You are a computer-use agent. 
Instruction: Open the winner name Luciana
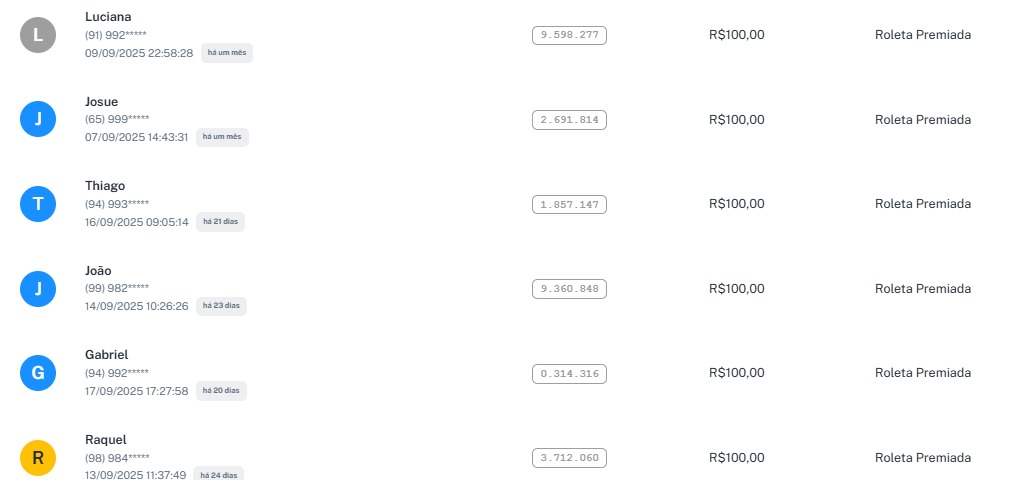[x=108, y=17]
